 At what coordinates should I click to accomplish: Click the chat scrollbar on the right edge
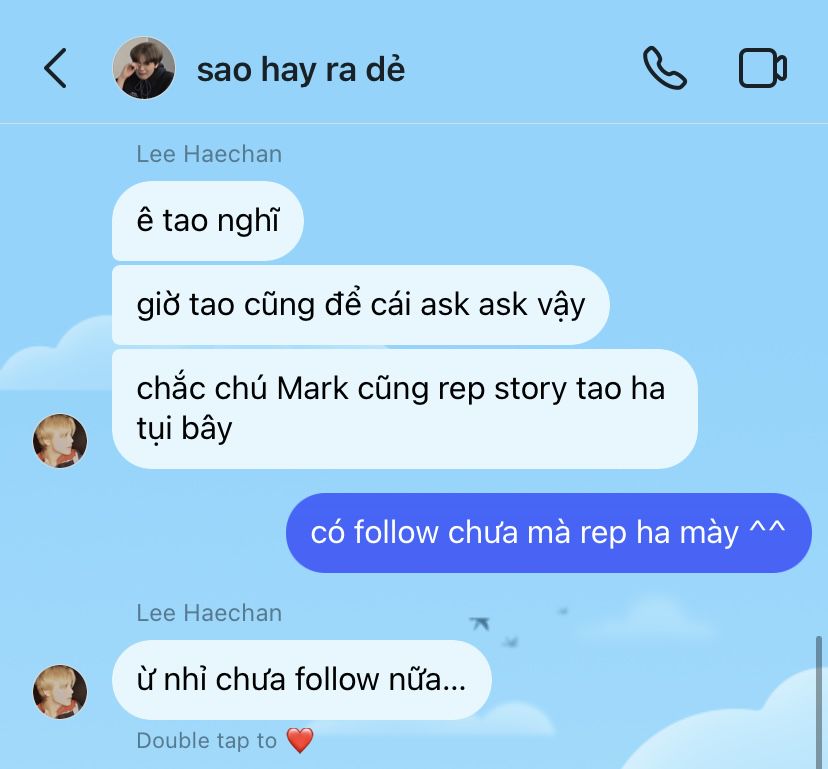click(819, 702)
